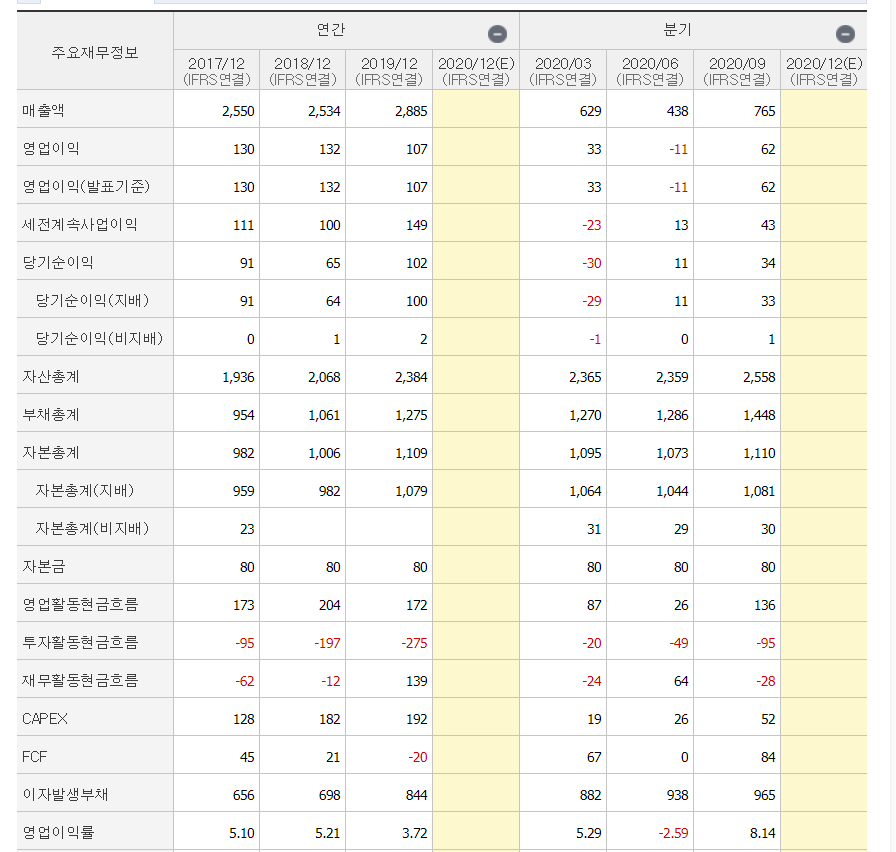The height and width of the screenshot is (852, 896).
Task: Click the 8.14 operating margin value
Action: (x=762, y=833)
